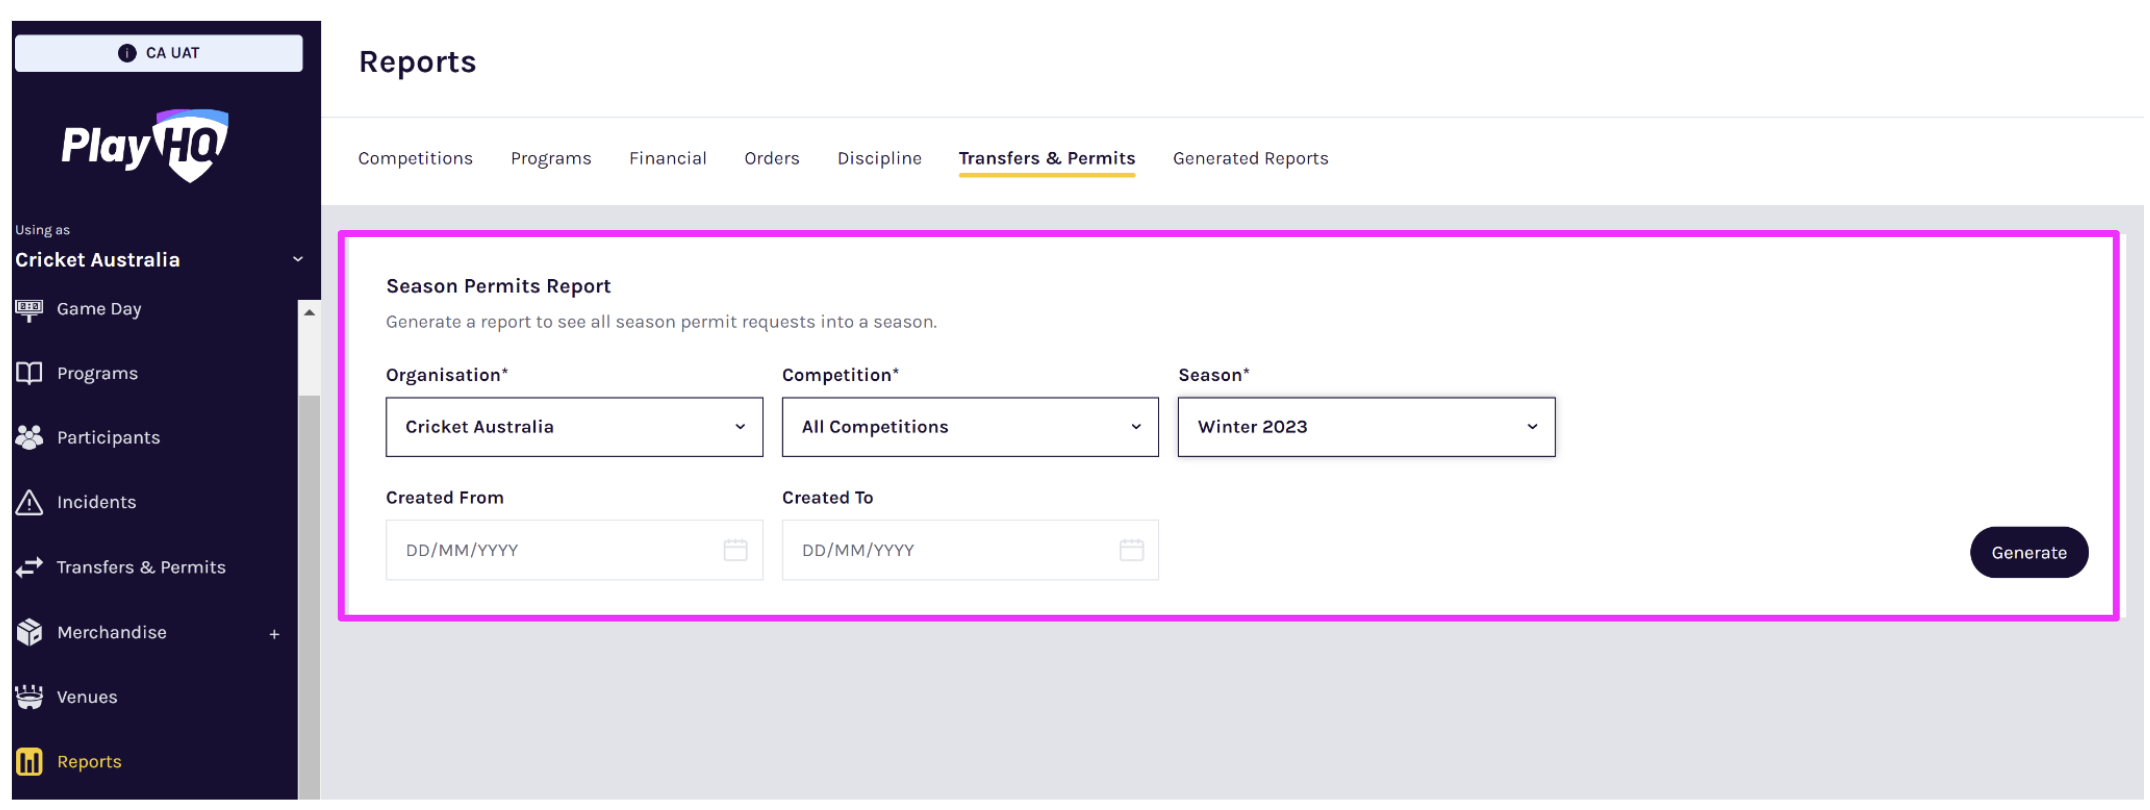
Task: Click the sidebar scroll up arrow
Action: (310, 313)
